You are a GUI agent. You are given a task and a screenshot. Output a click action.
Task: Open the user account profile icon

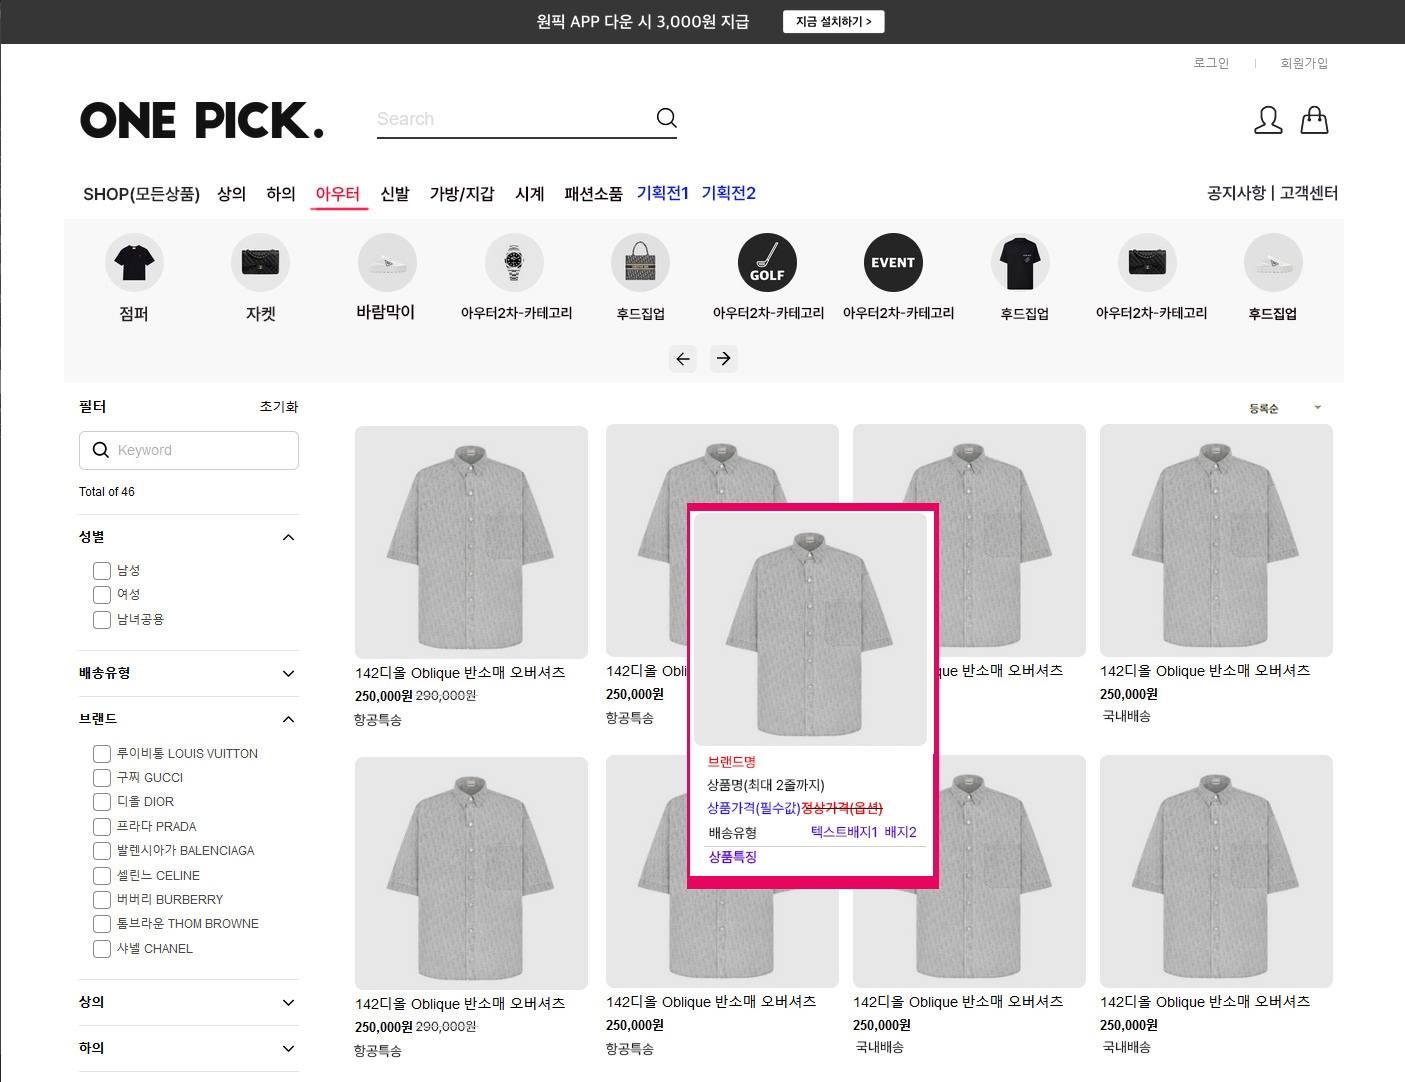(1268, 120)
